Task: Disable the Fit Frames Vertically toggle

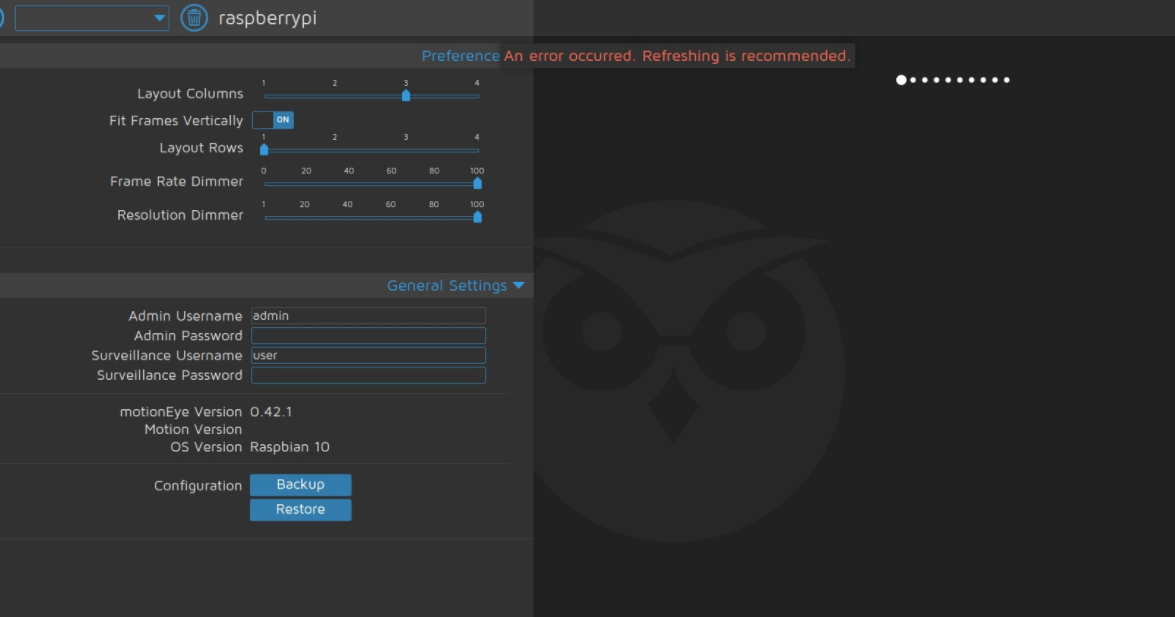Action: (x=271, y=120)
